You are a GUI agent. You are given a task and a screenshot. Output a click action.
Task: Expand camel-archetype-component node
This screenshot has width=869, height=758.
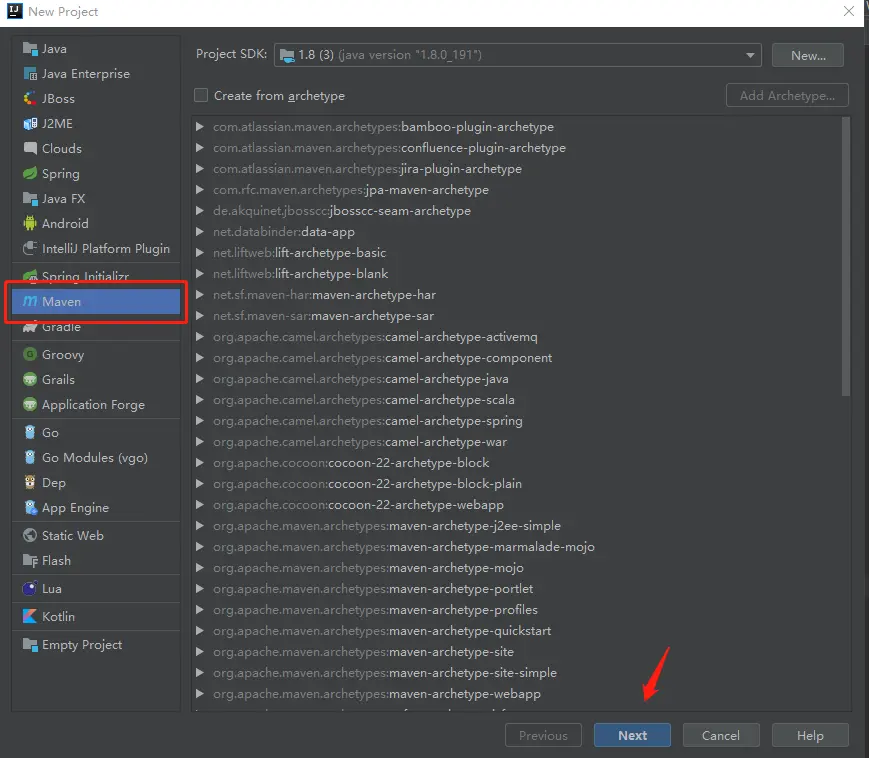pos(200,358)
